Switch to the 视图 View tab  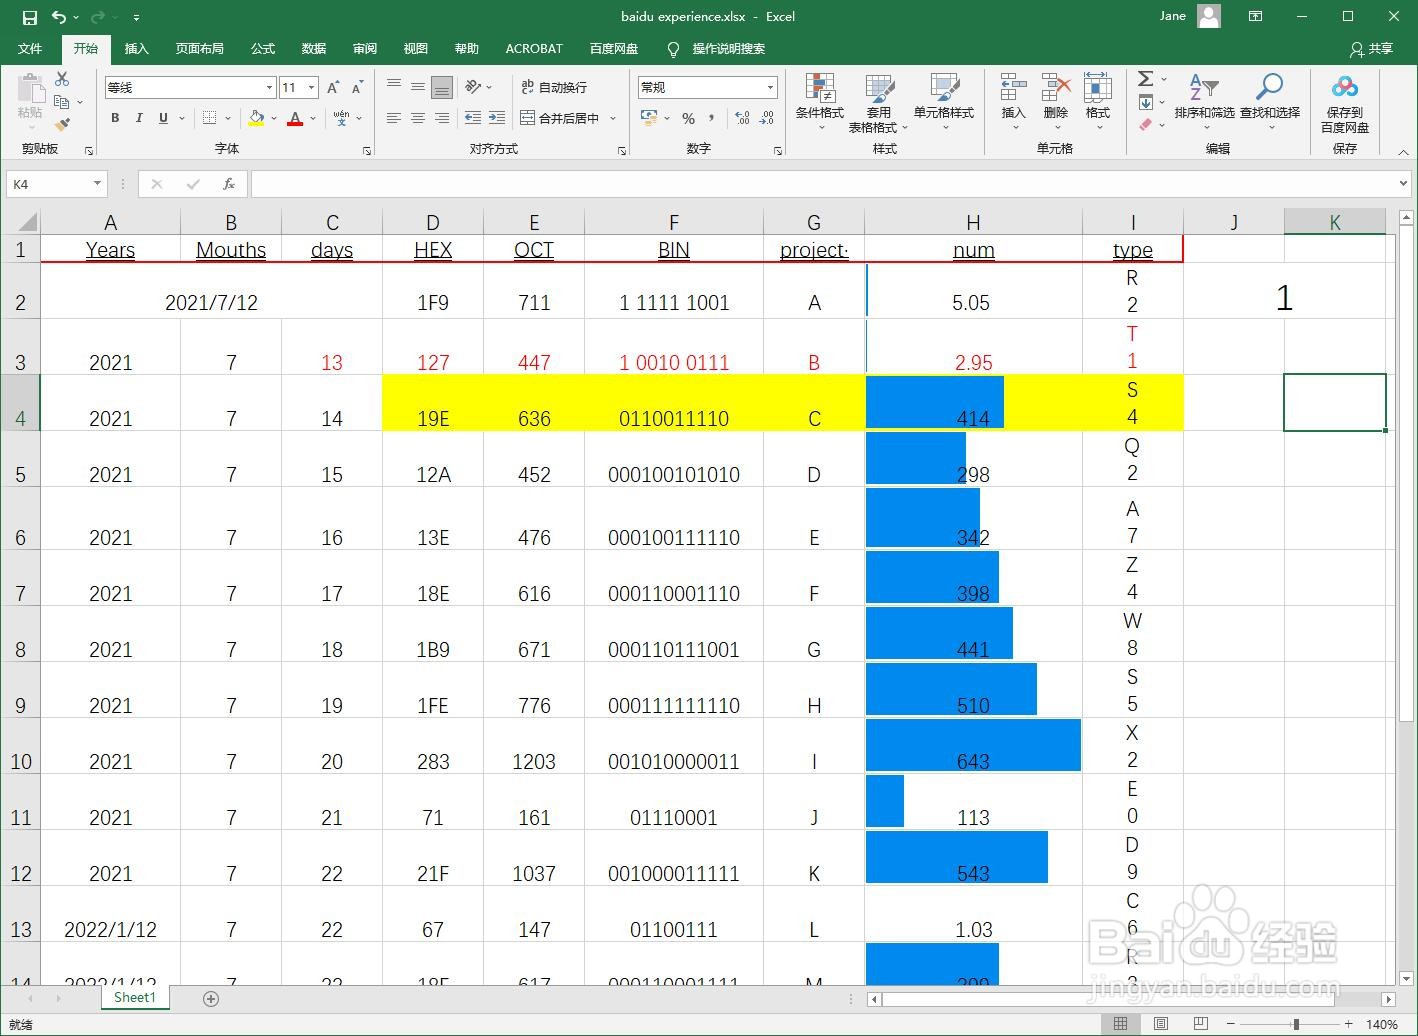[x=416, y=48]
